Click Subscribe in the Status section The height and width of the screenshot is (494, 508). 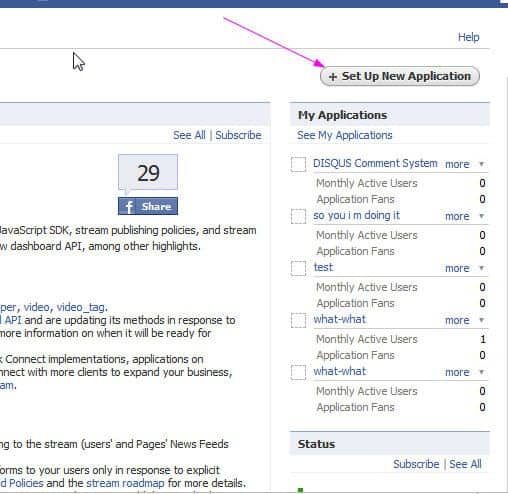tap(416, 464)
